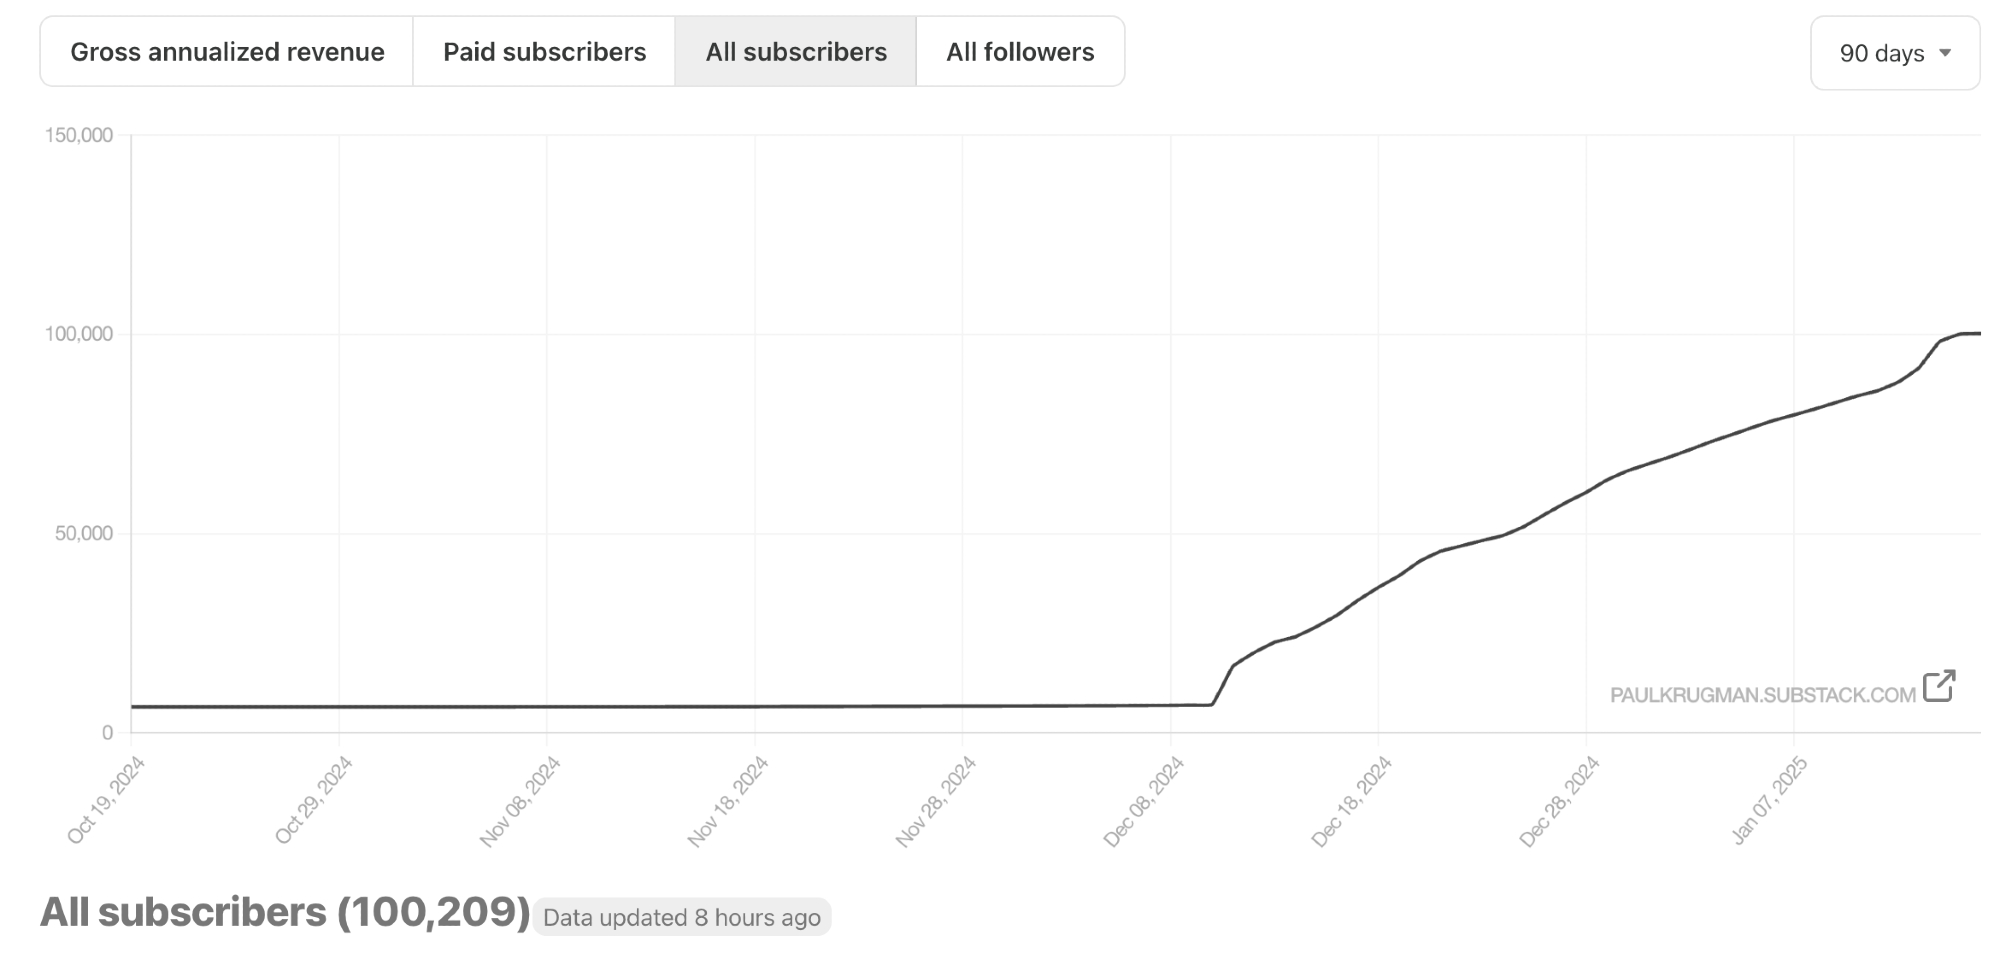Select the Paid subscribers tab
The image size is (2000, 953).
(x=544, y=52)
